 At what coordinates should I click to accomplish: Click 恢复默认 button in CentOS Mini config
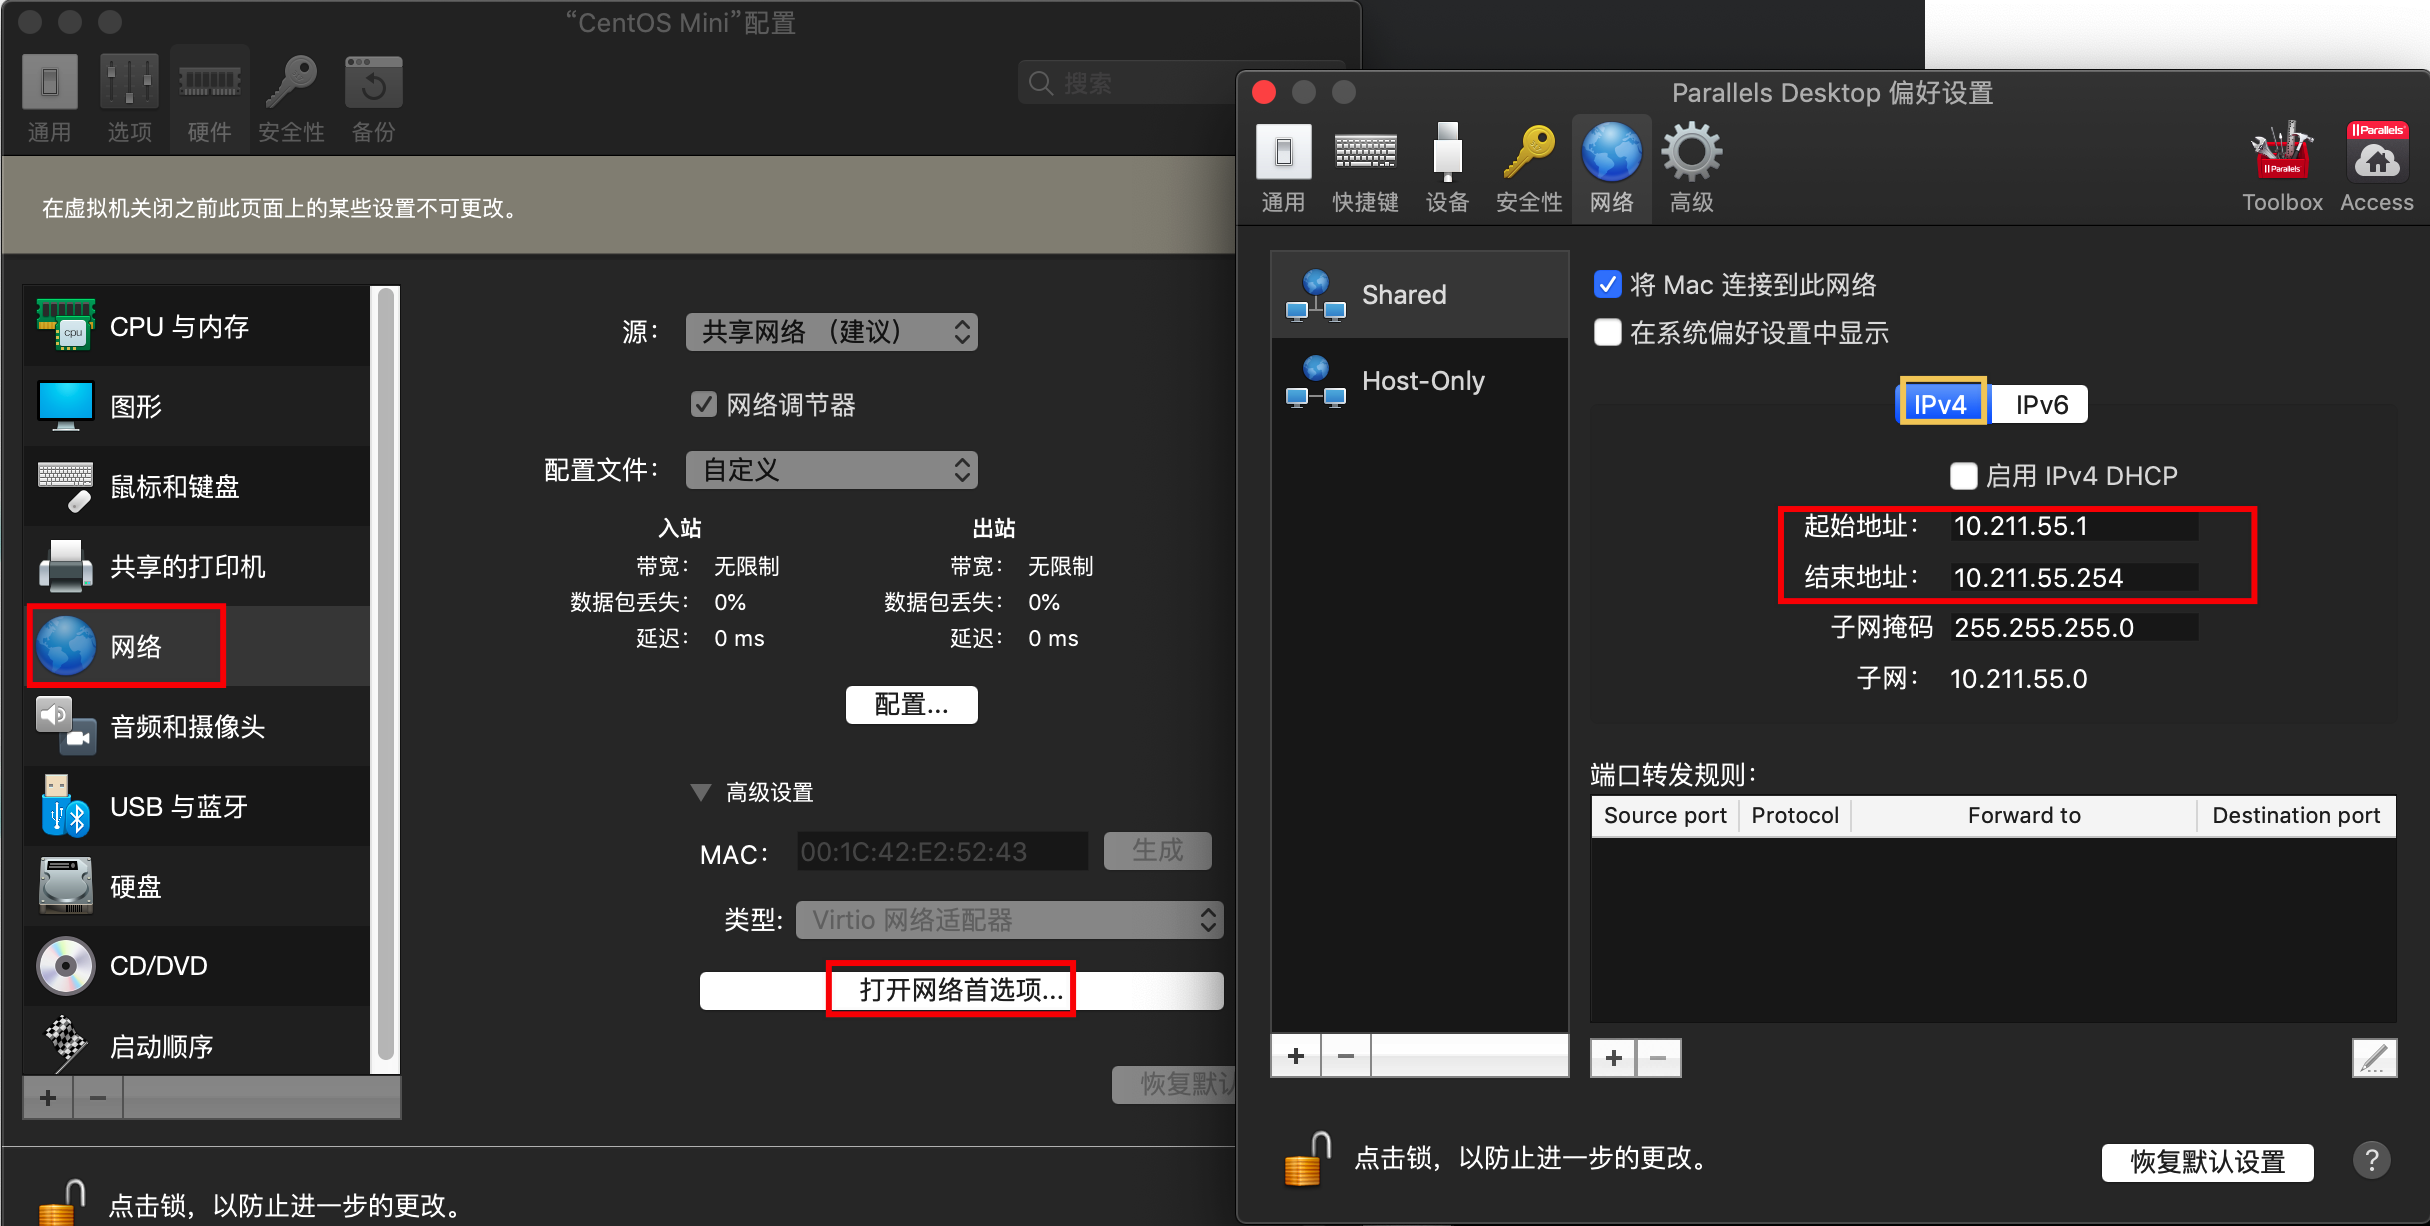tap(1175, 1084)
